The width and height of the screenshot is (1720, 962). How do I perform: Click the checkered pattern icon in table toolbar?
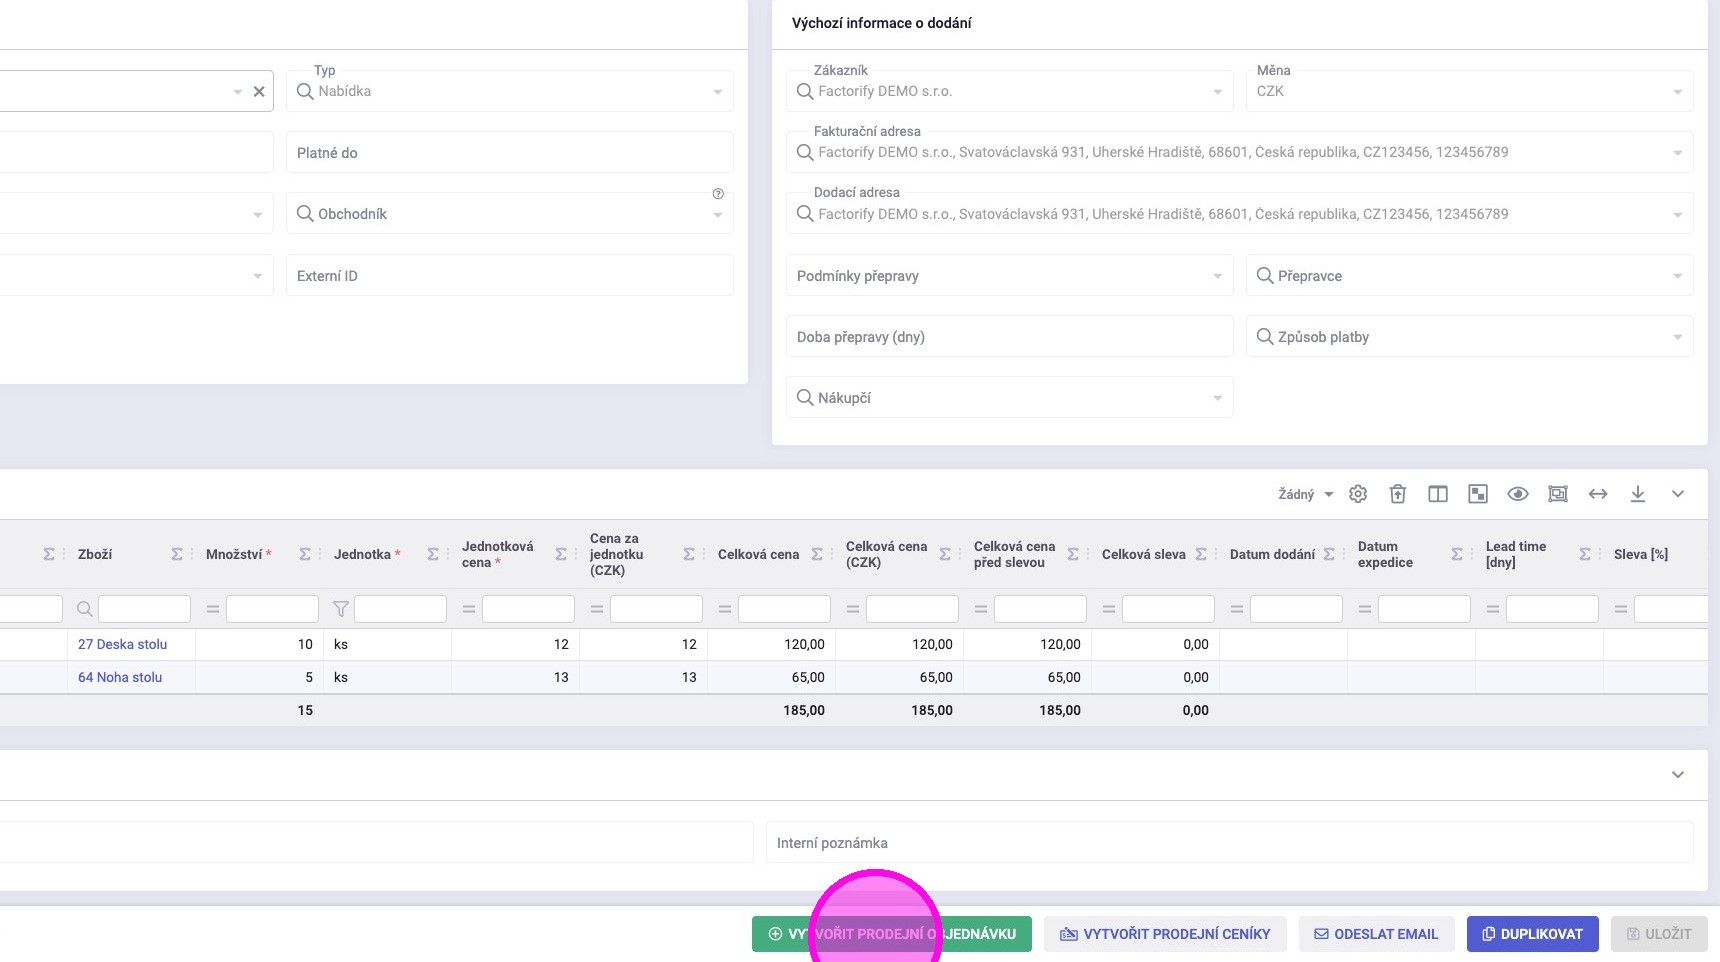[x=1478, y=494]
